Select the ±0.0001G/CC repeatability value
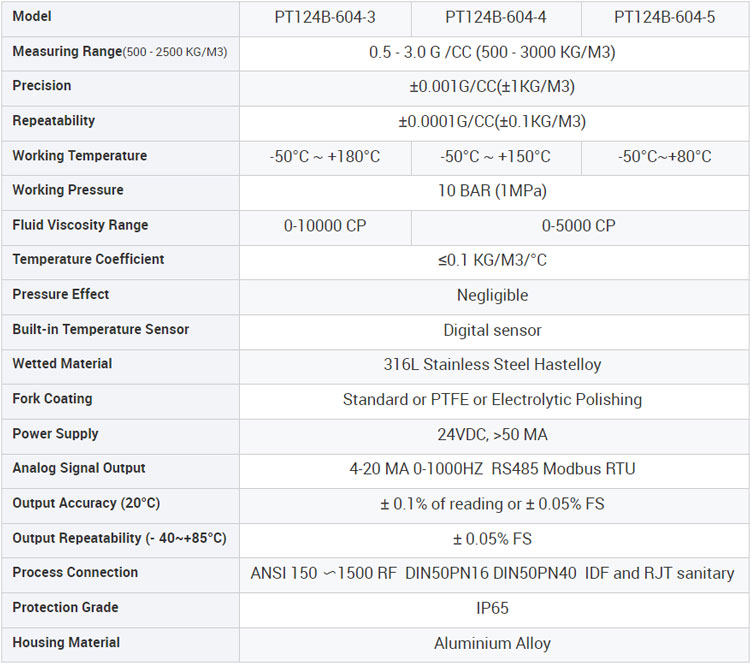Screen dimensions: 750x663 pos(492,122)
